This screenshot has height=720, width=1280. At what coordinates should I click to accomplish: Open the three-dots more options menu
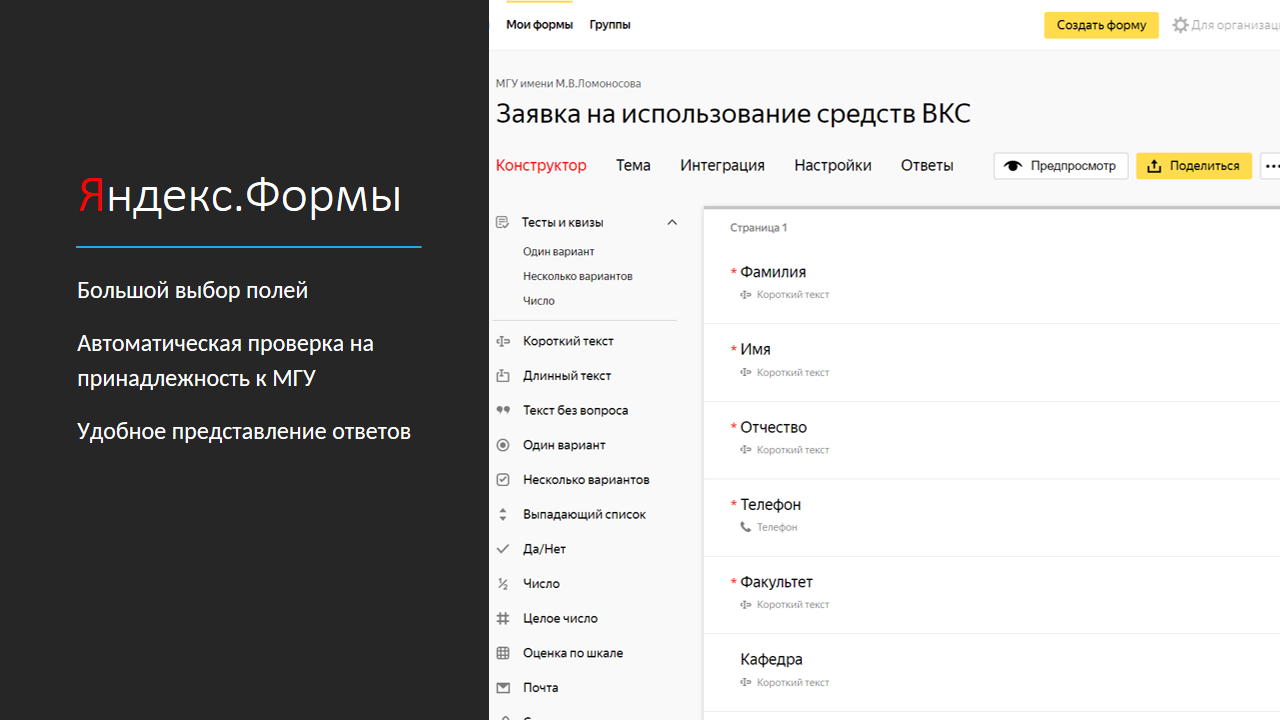(x=1271, y=166)
